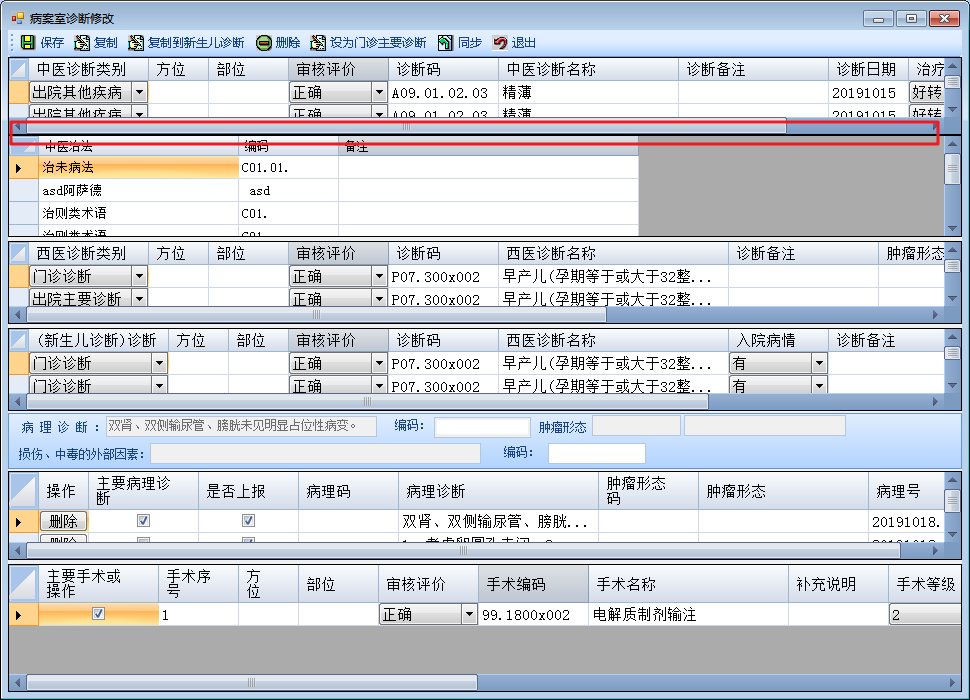This screenshot has height=700, width=970.
Task: Click 好转 button in first 中医诊断 row
Action: click(x=926, y=93)
